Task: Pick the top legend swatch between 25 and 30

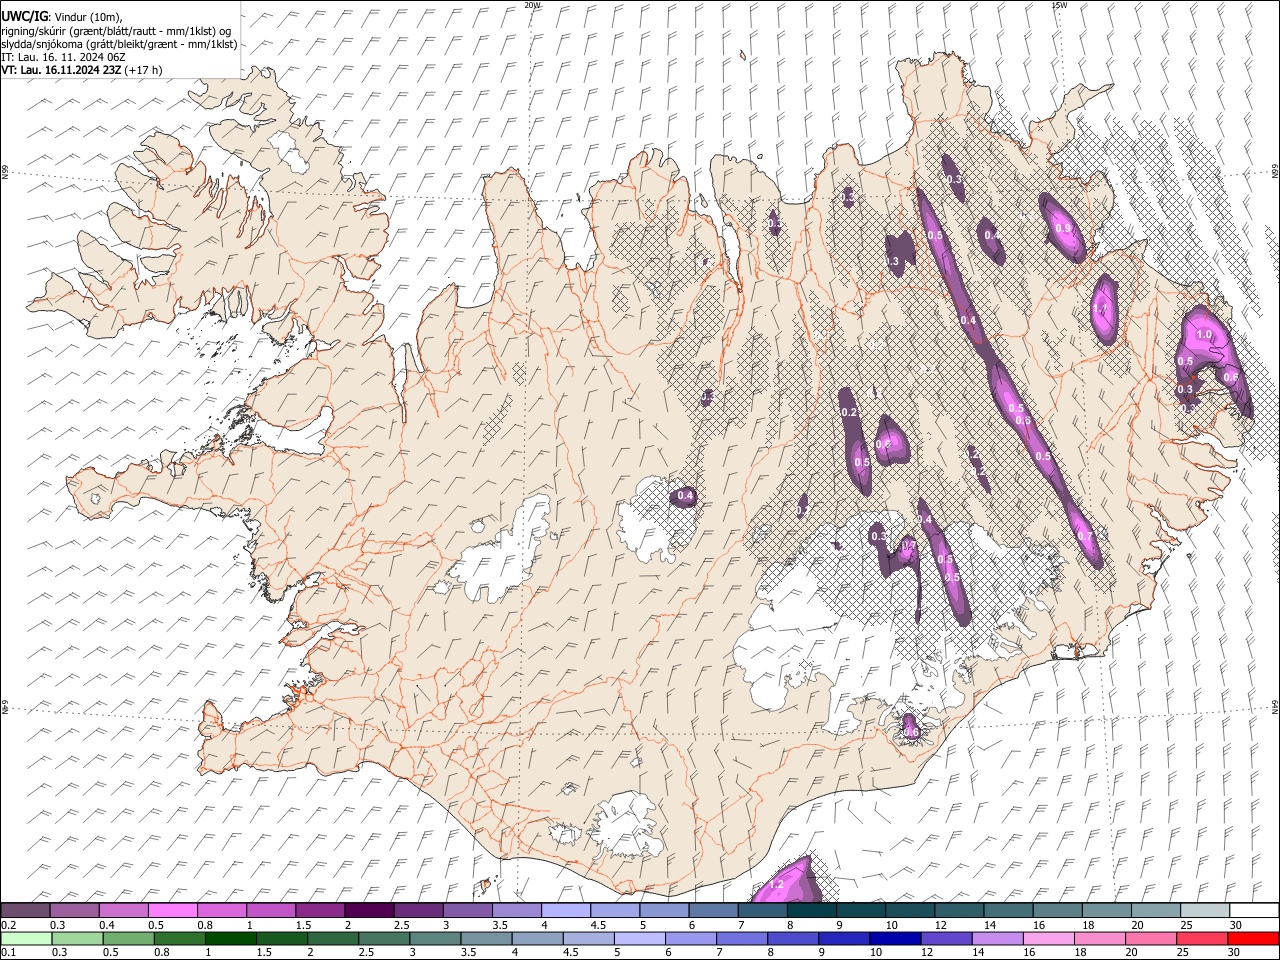Action: click(x=1205, y=911)
